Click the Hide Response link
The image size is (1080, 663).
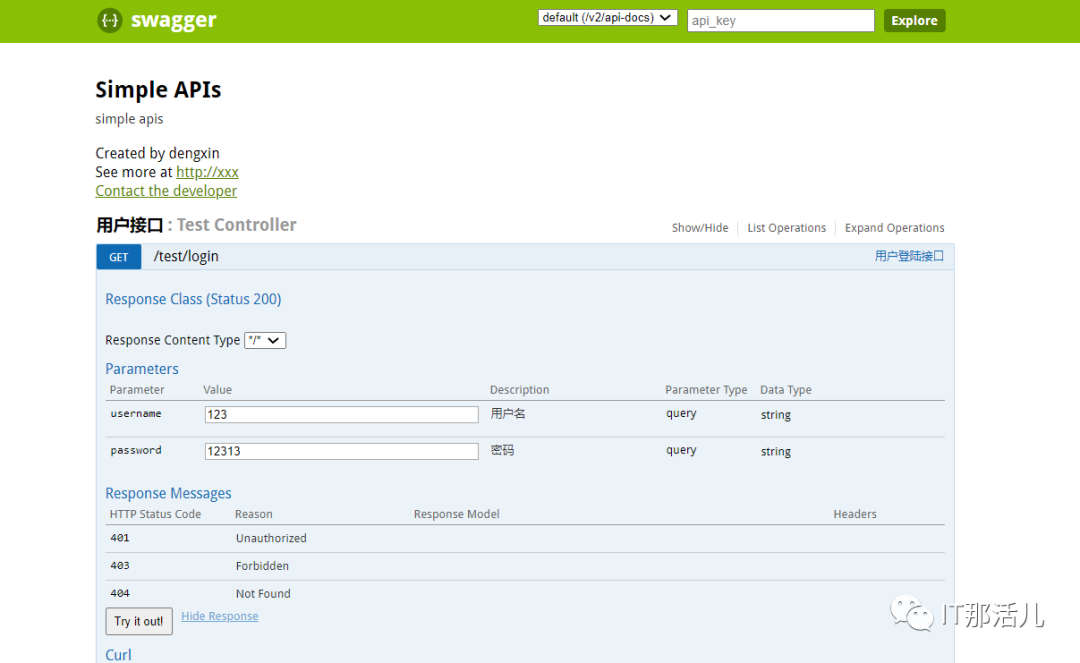[220, 616]
